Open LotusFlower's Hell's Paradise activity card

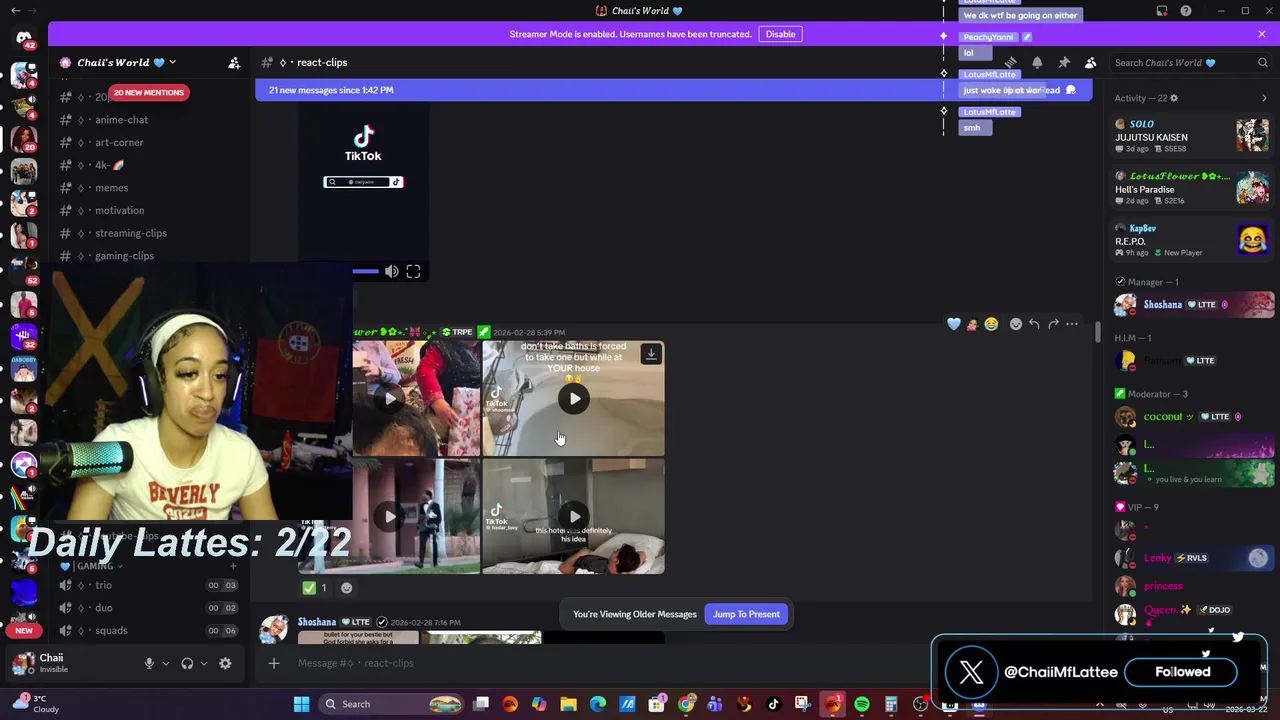pyautogui.click(x=1192, y=188)
